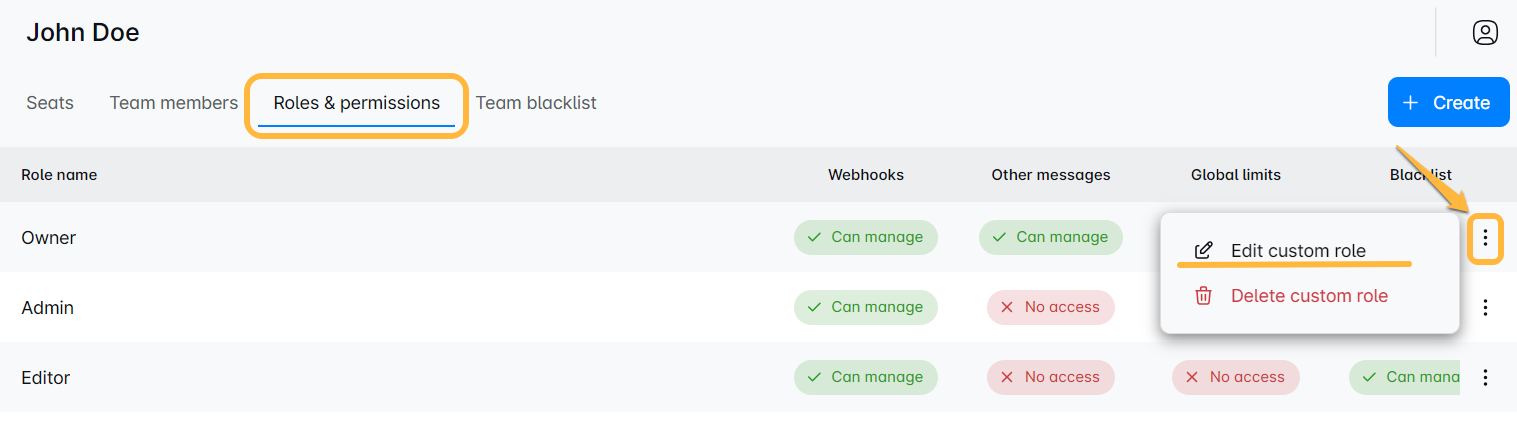Image resolution: width=1517 pixels, height=447 pixels.
Task: Switch to the Seats tab
Action: [50, 103]
